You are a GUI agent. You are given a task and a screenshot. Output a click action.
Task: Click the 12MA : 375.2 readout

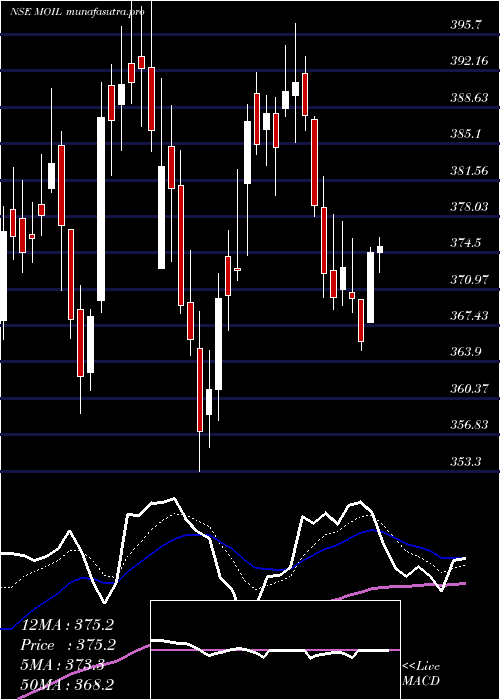tap(67, 625)
